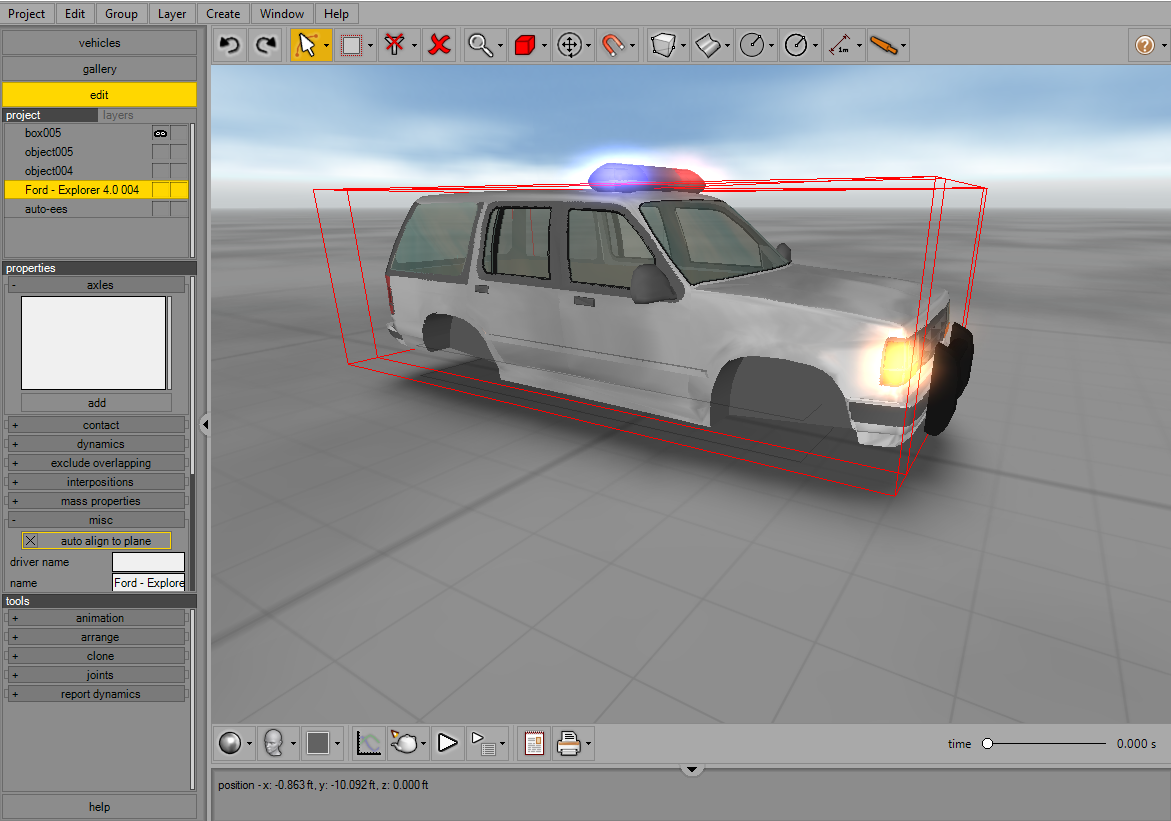
Task: Click the play with list icon
Action: (x=483, y=743)
